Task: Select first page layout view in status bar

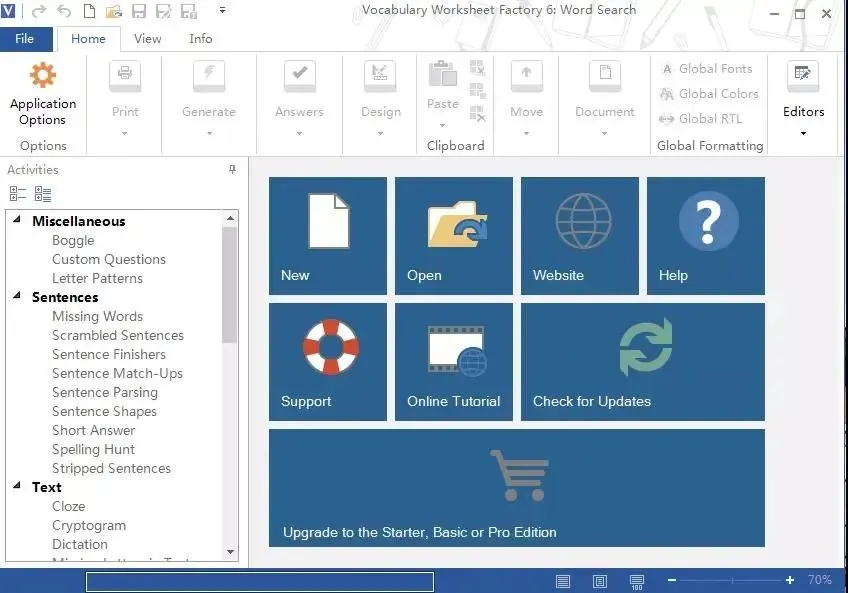Action: (x=563, y=581)
